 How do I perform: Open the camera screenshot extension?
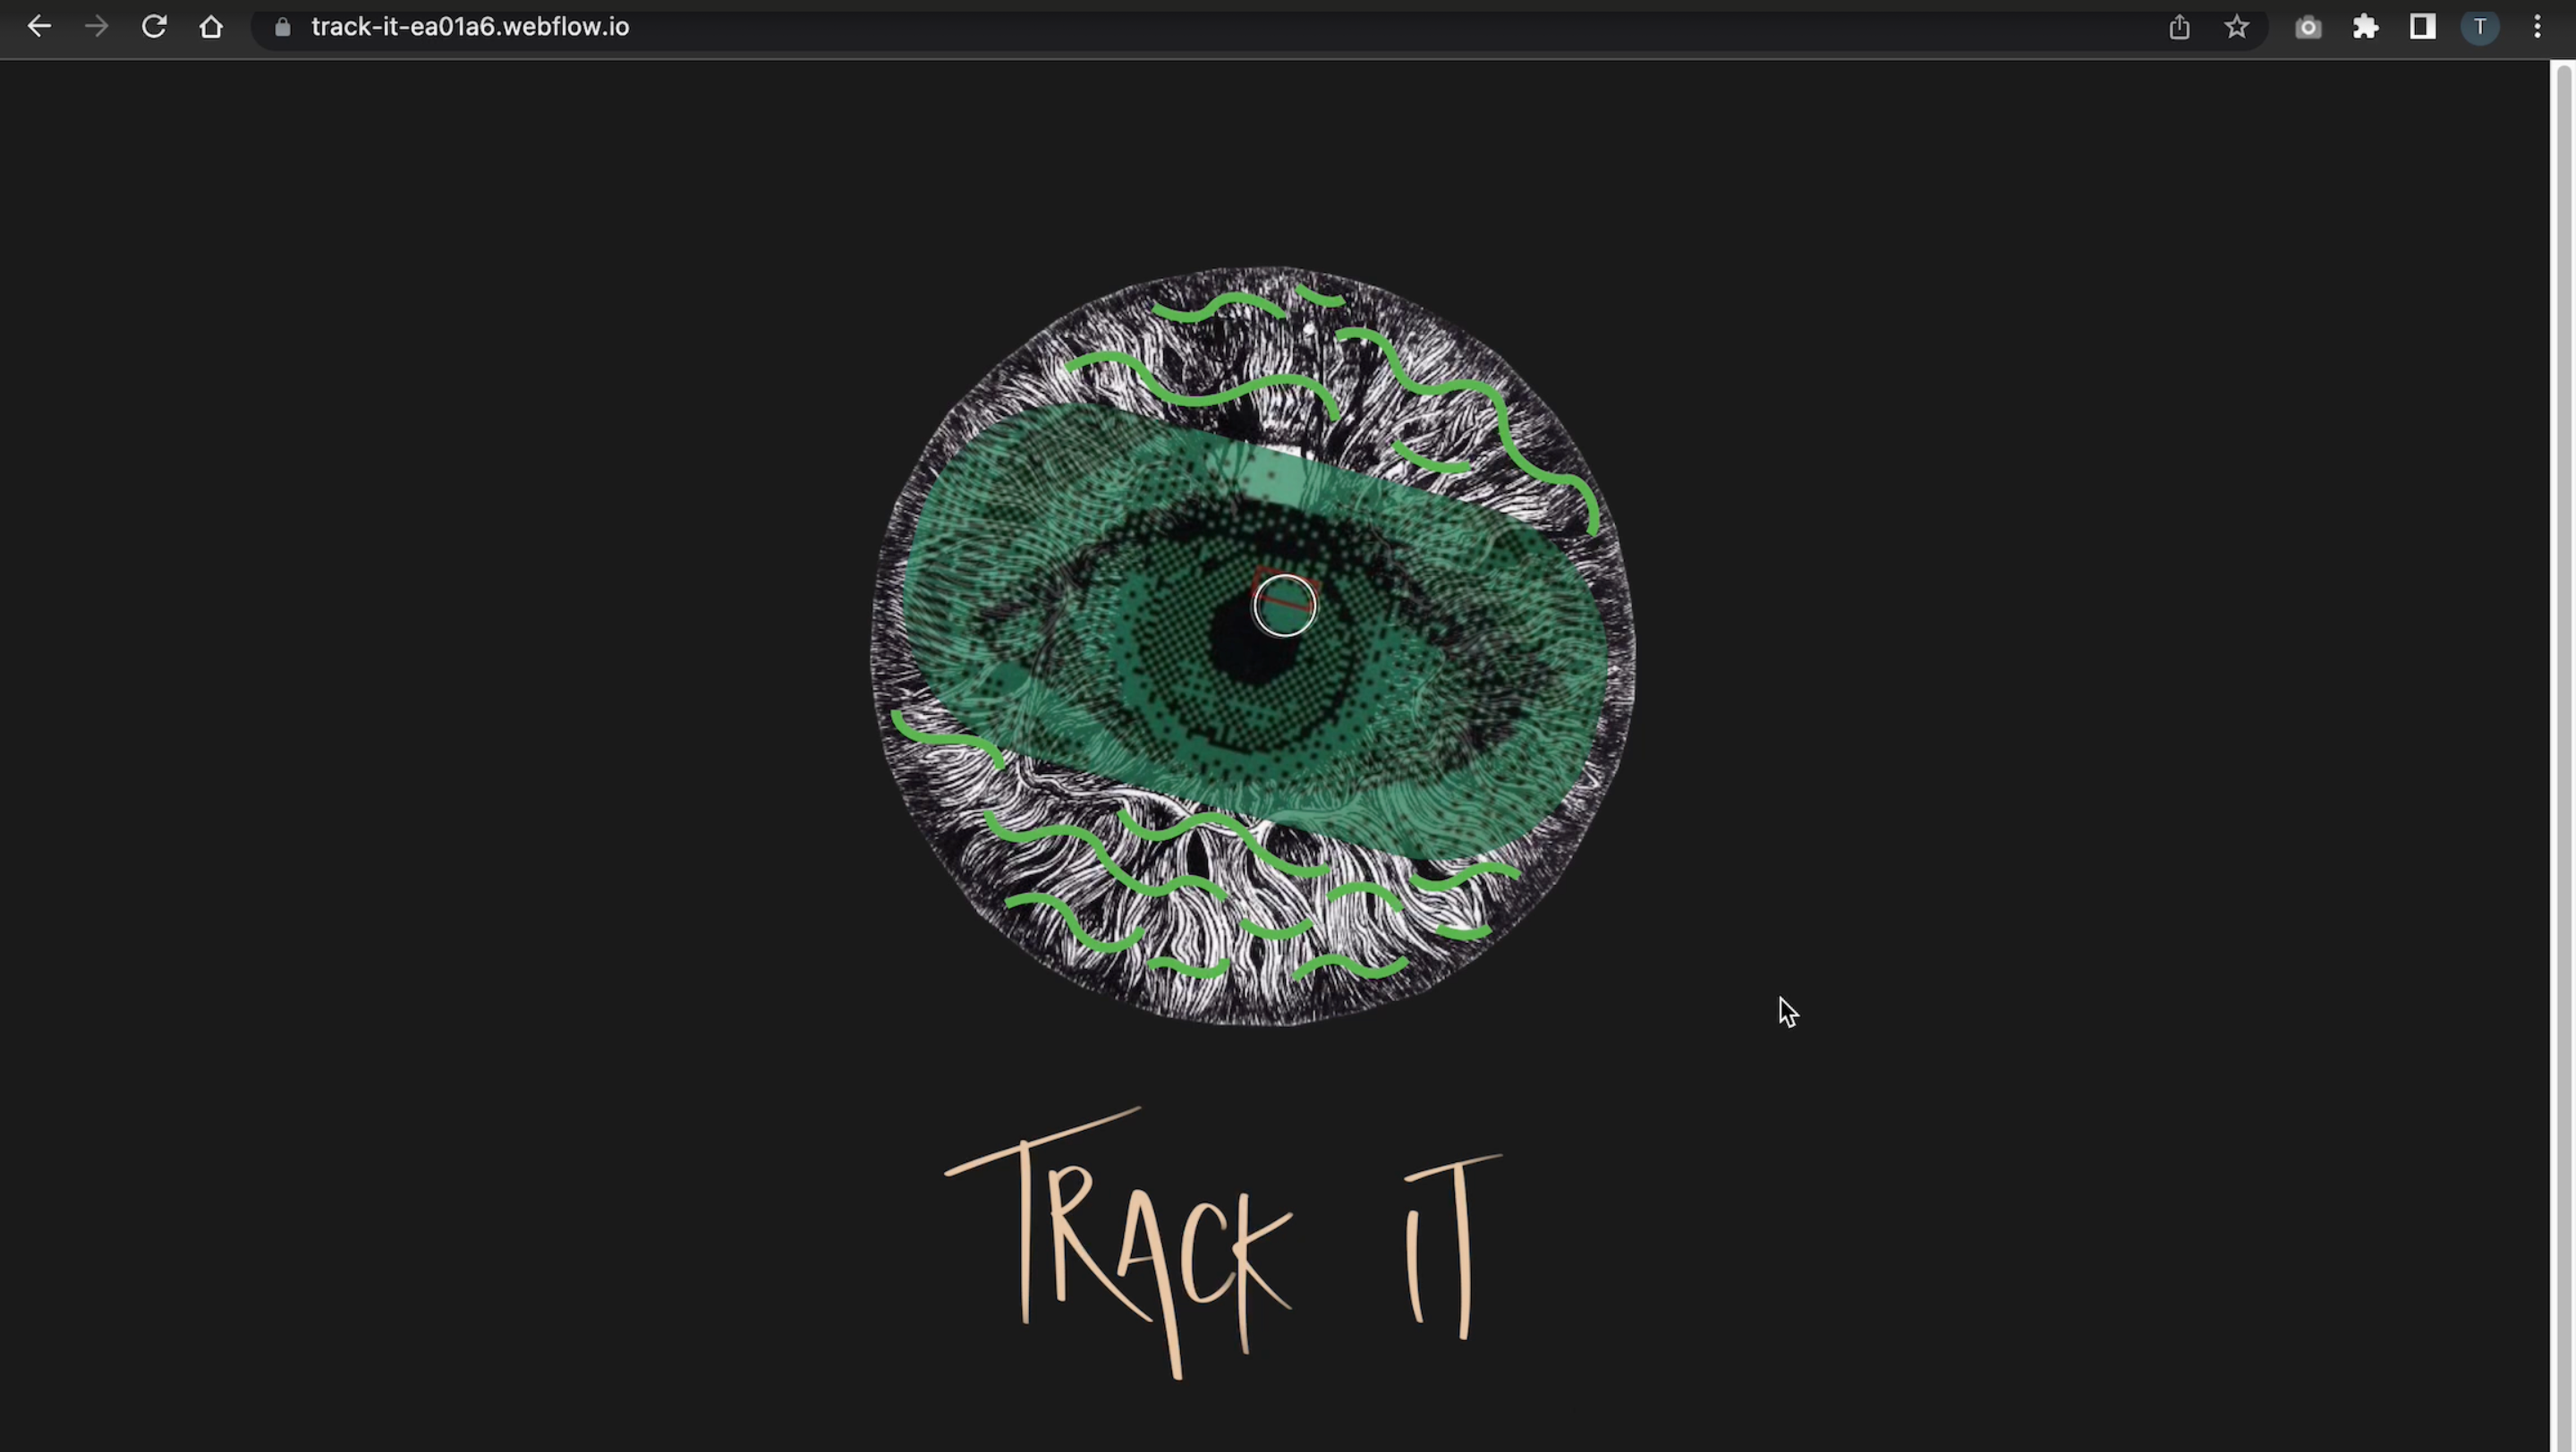click(2308, 27)
